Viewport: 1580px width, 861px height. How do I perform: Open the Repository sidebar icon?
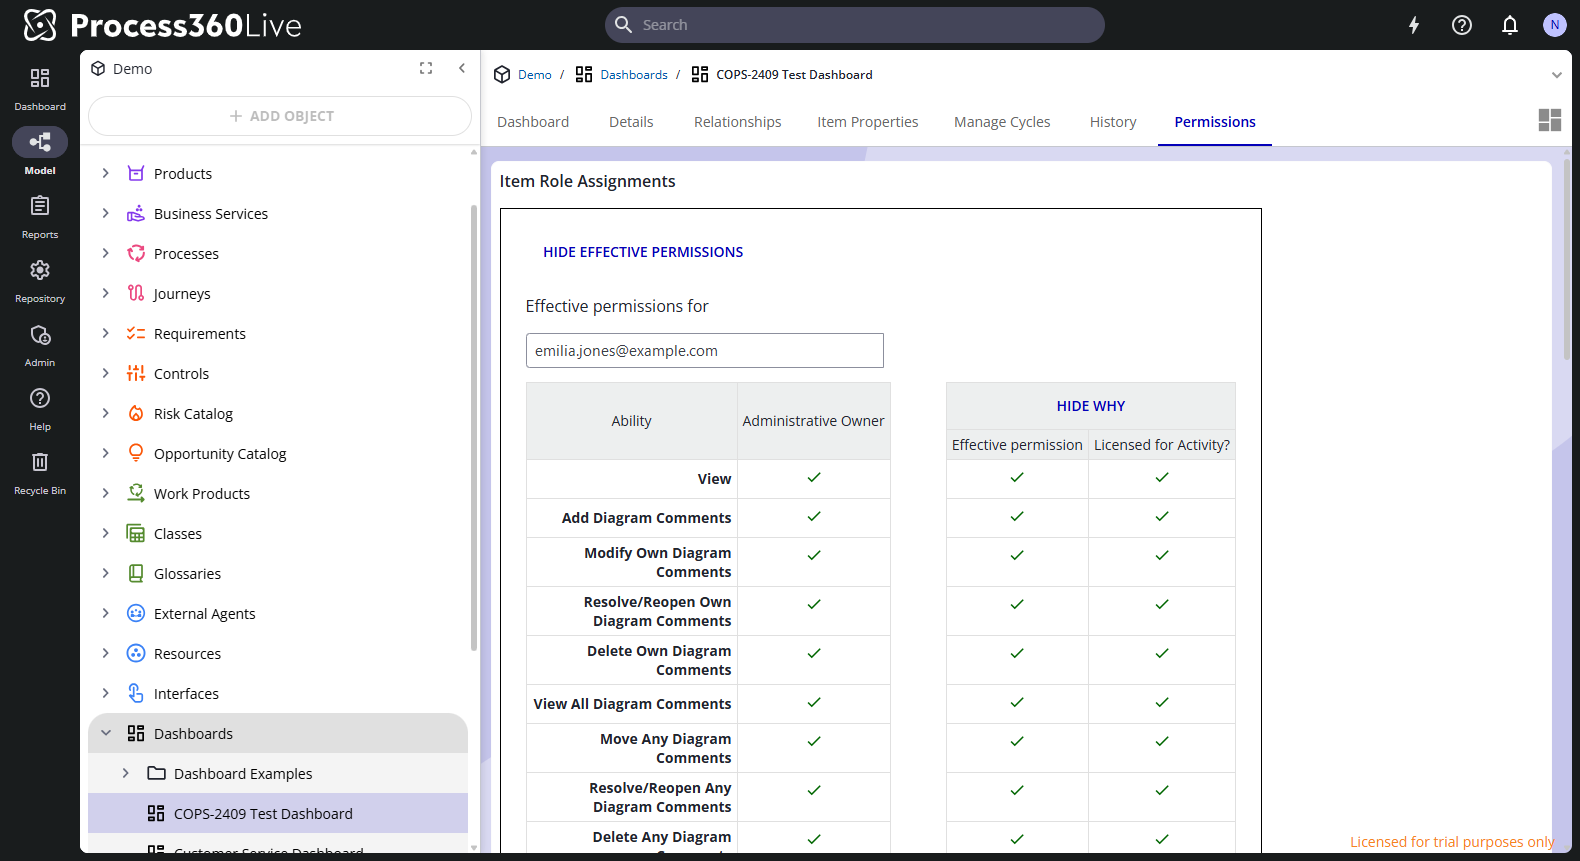[x=40, y=280]
